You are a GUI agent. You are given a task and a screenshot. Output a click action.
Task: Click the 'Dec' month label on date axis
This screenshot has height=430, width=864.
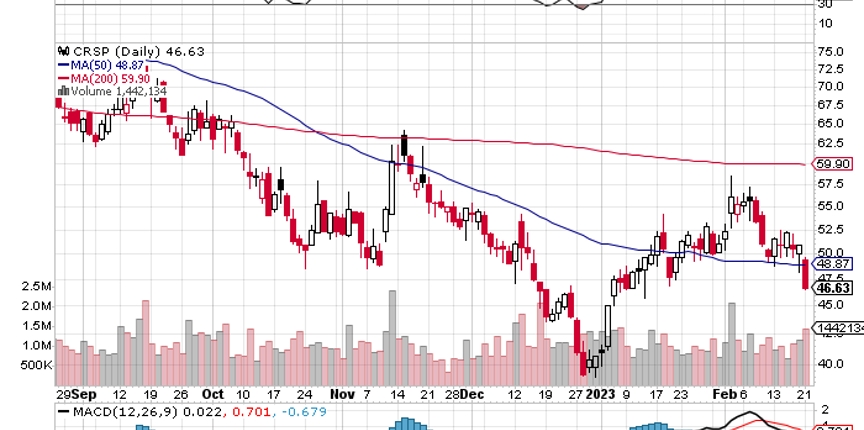point(472,395)
